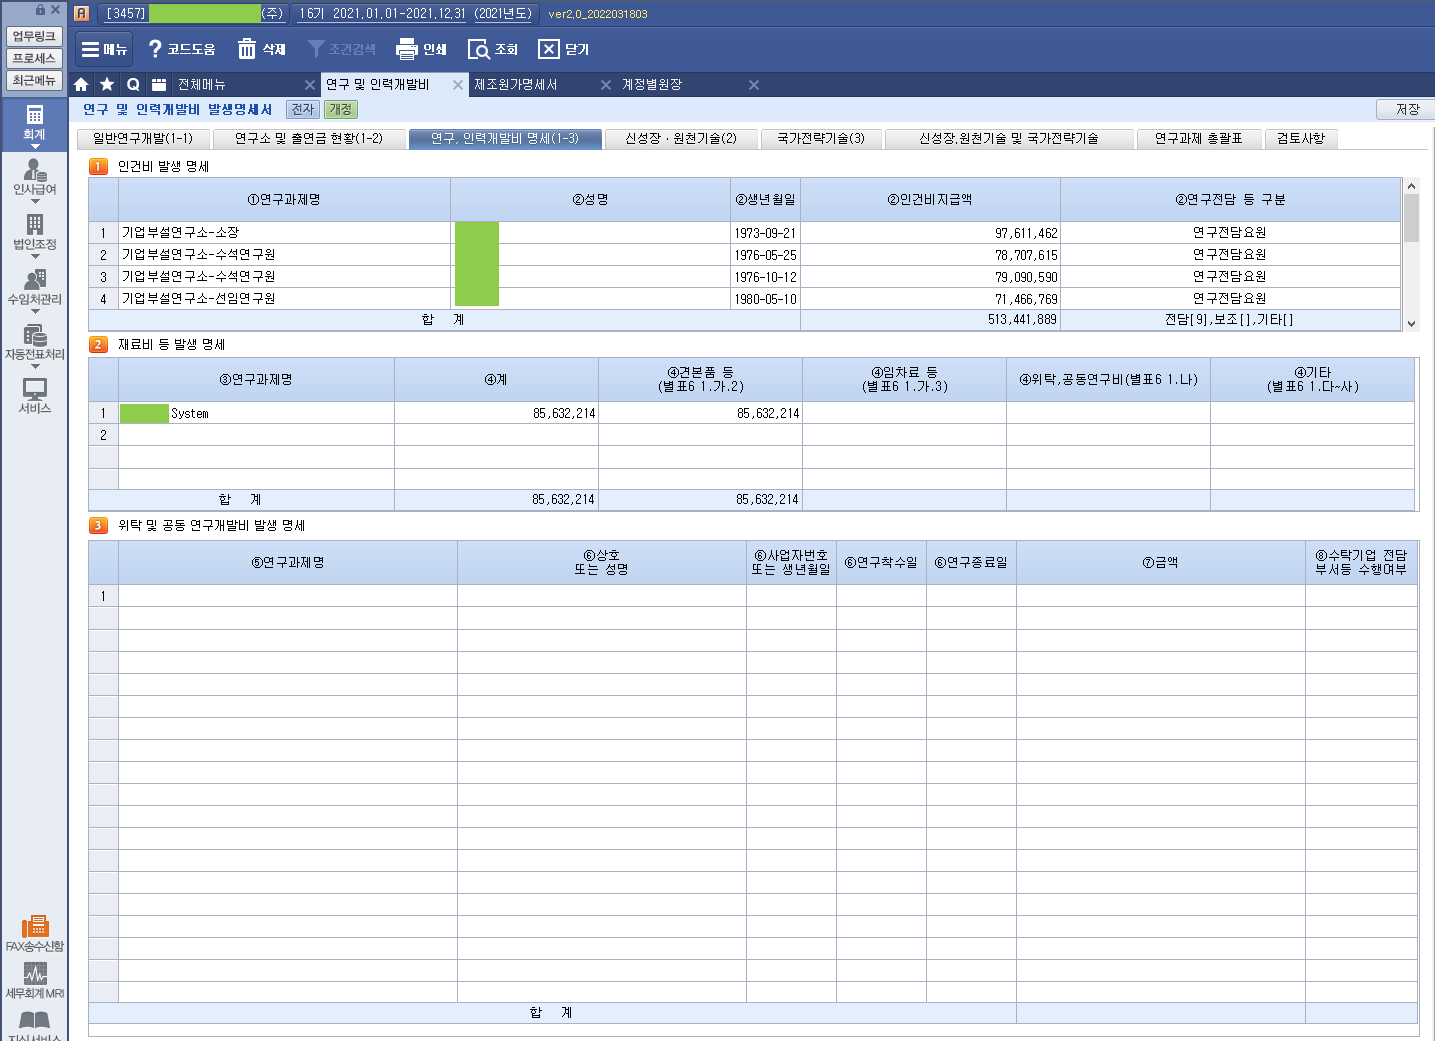Click the 인쇄 printer icon
This screenshot has width=1435, height=1041.
coord(406,49)
